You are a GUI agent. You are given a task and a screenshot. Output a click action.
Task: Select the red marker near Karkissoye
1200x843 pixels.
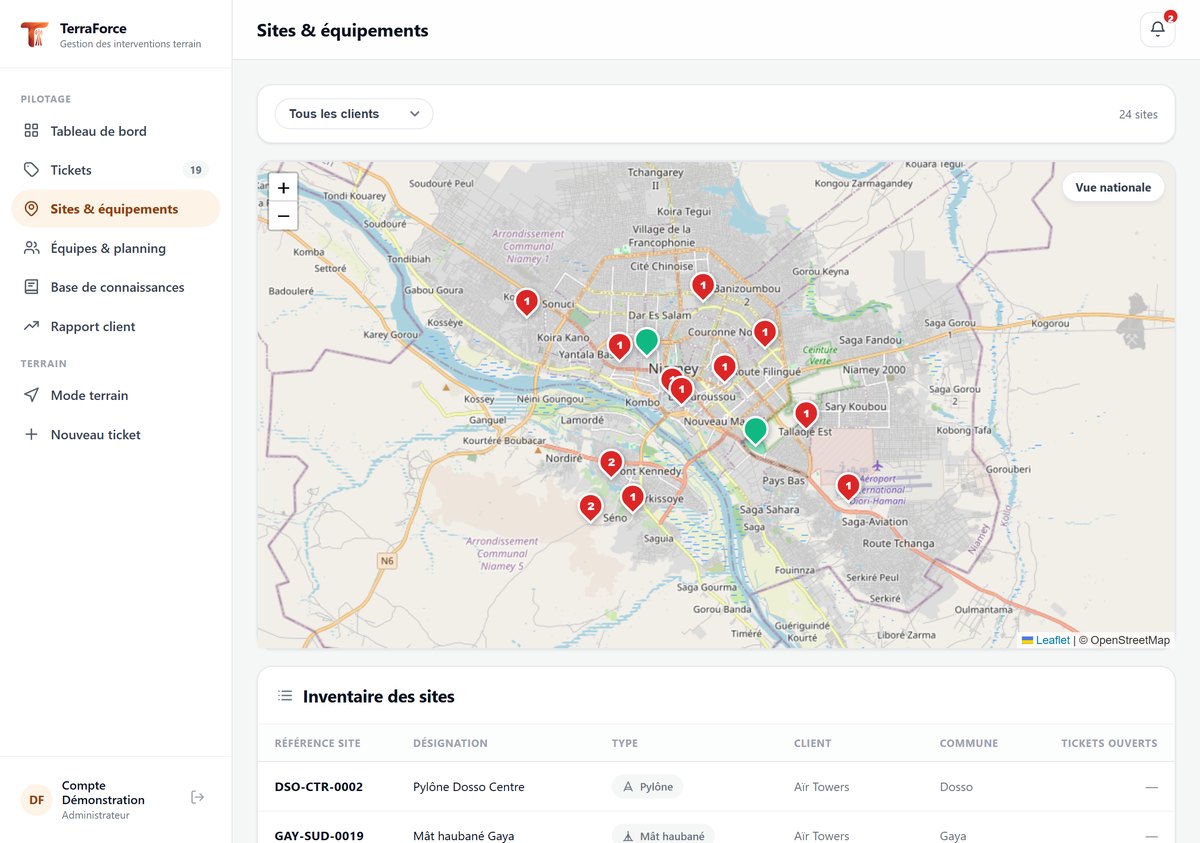(632, 497)
